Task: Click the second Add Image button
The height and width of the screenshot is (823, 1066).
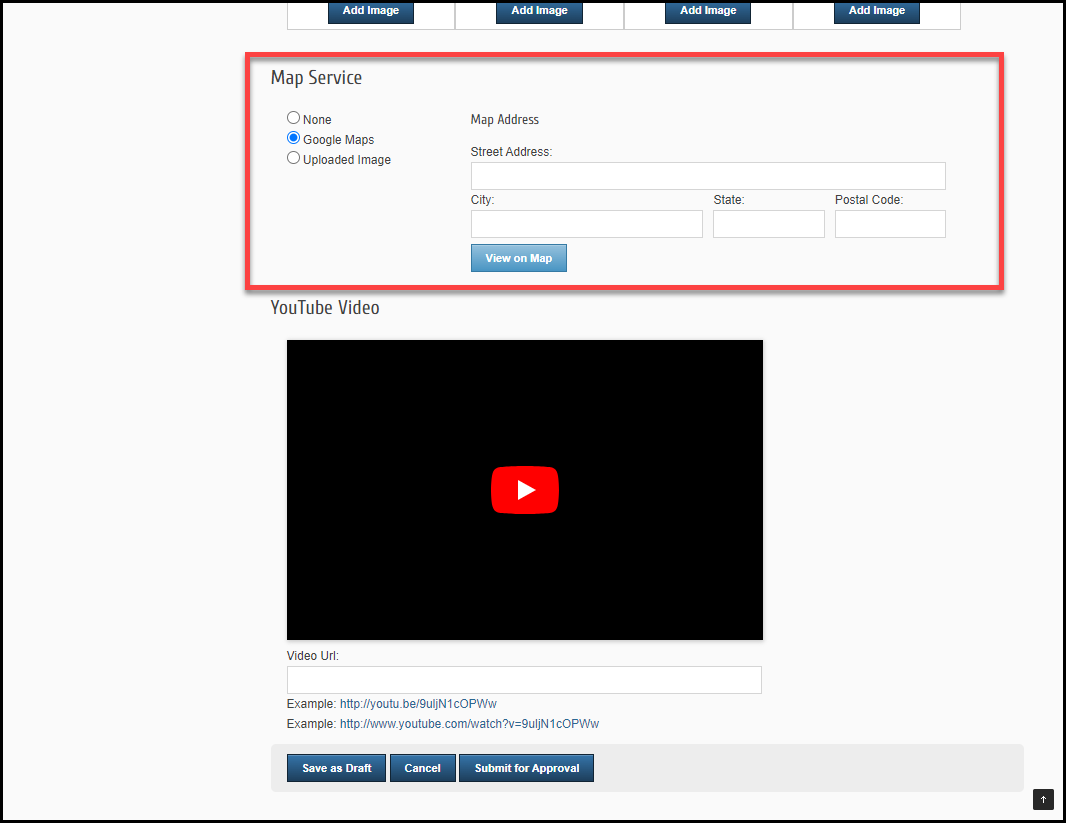Action: [539, 11]
